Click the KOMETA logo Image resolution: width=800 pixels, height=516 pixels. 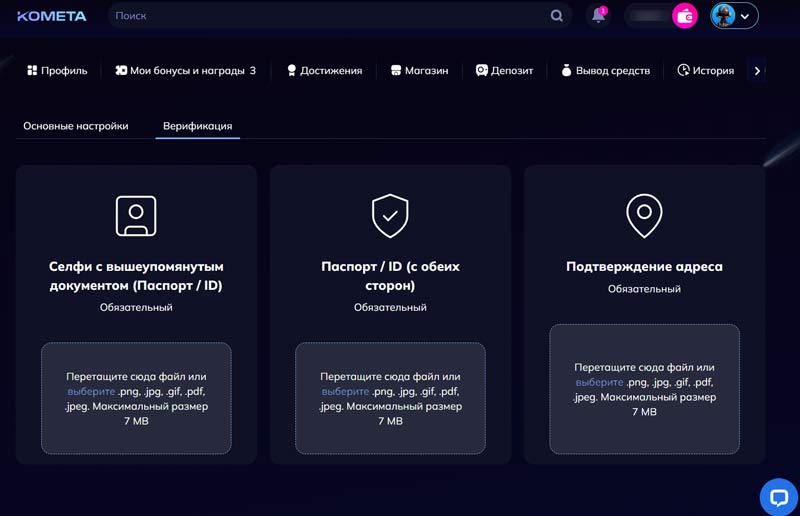[x=51, y=16]
